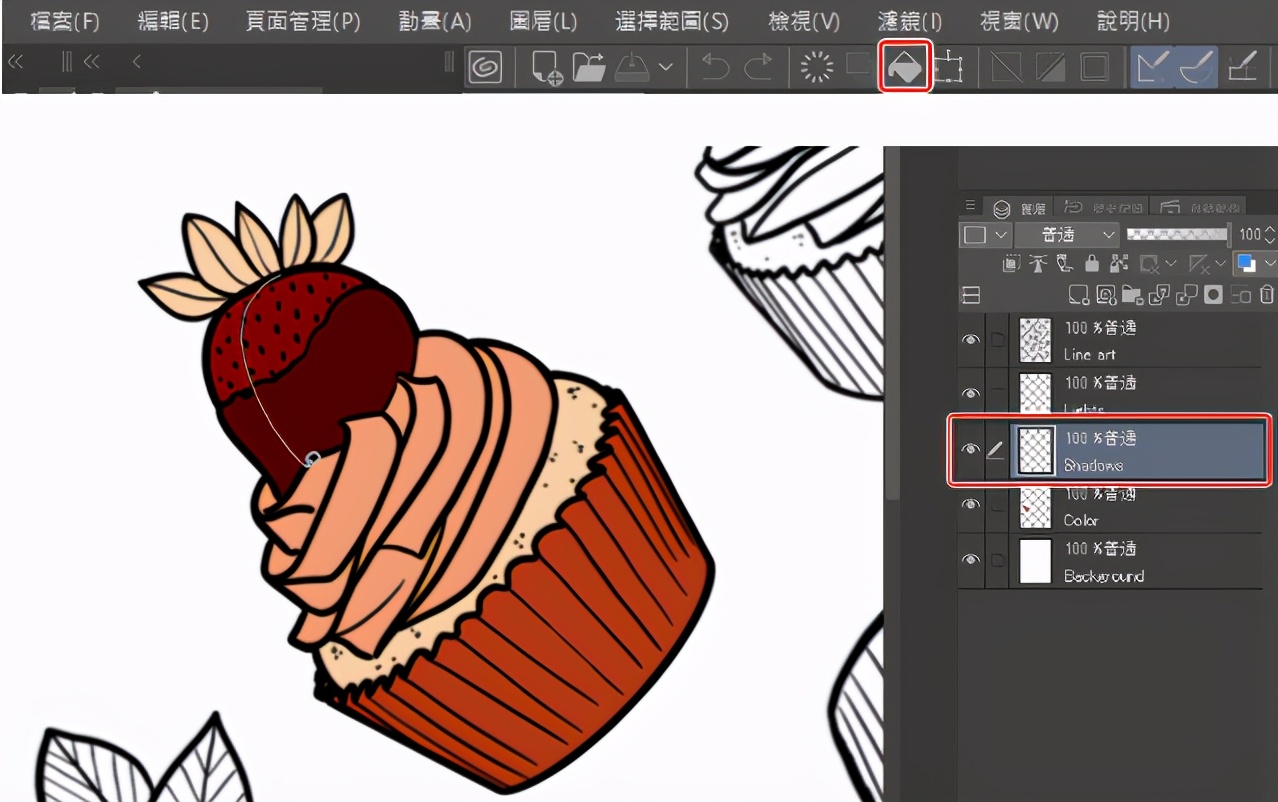Click the New document icon

coord(546,67)
